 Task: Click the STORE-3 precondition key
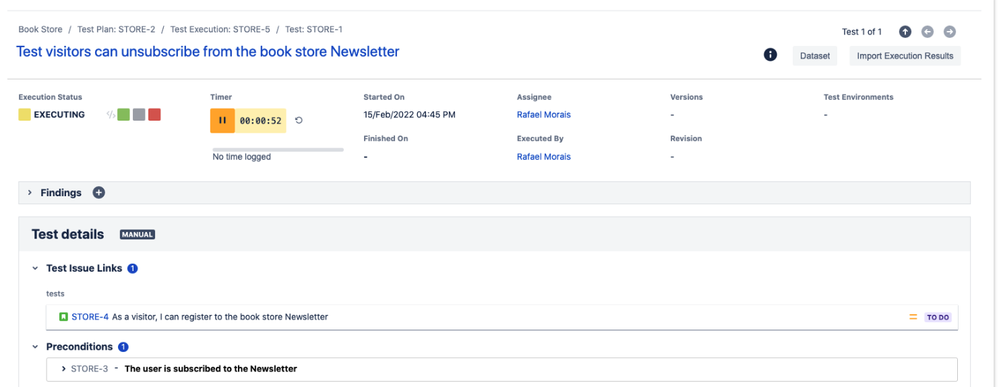(89, 369)
